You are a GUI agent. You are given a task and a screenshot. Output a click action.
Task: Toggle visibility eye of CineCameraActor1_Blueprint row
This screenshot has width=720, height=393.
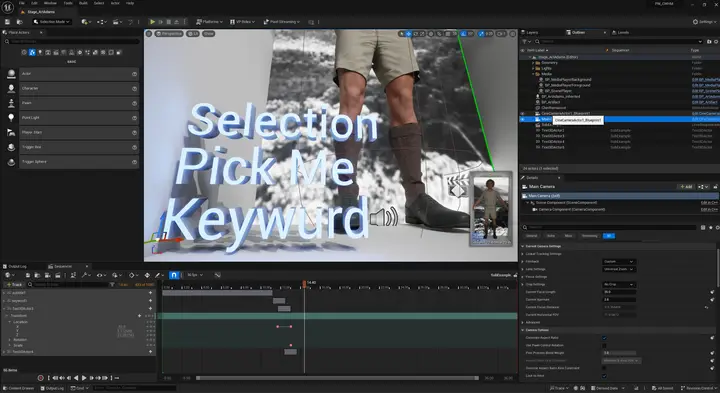(x=523, y=113)
